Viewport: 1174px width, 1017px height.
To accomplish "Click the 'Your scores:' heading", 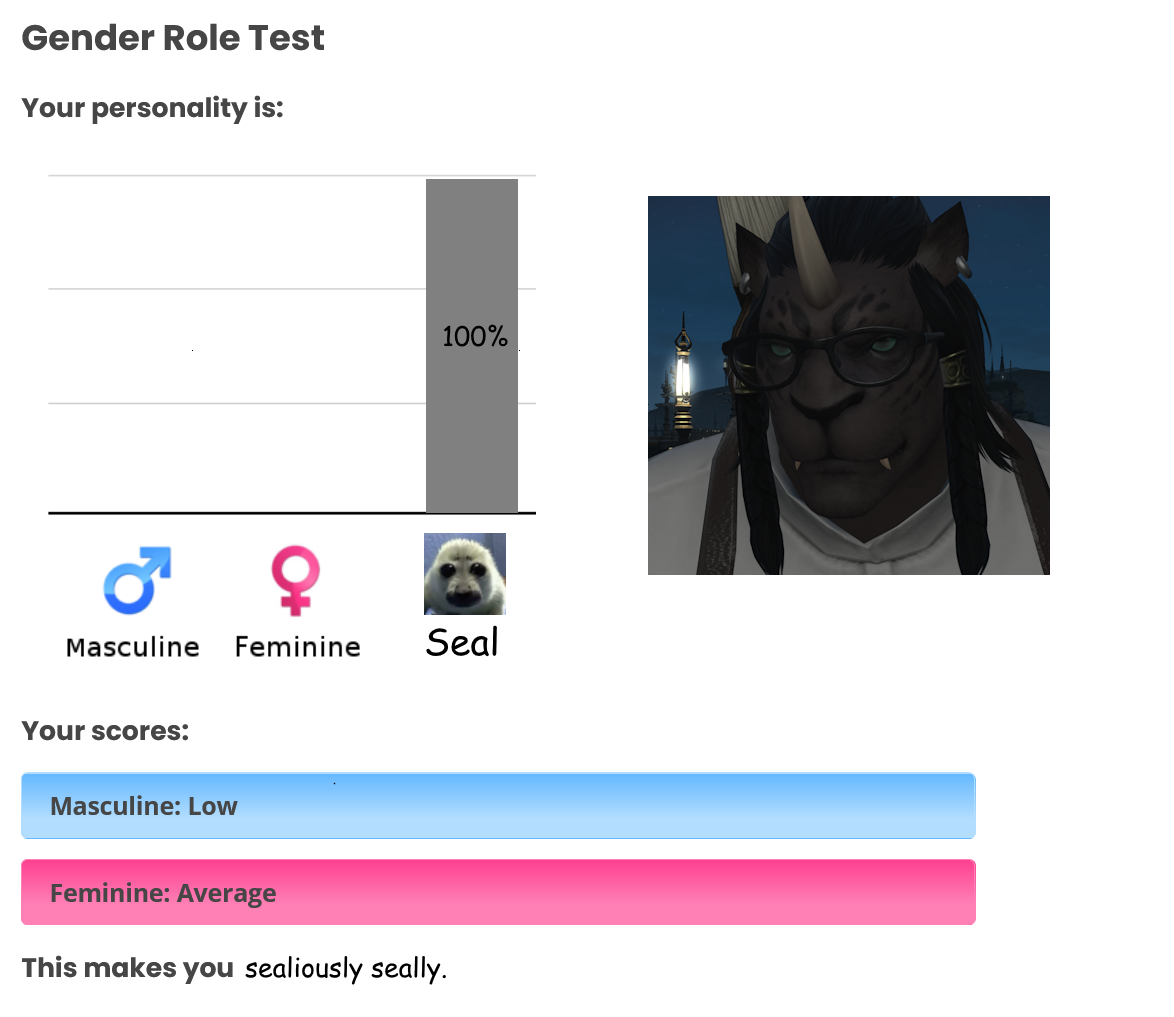I will tap(106, 731).
